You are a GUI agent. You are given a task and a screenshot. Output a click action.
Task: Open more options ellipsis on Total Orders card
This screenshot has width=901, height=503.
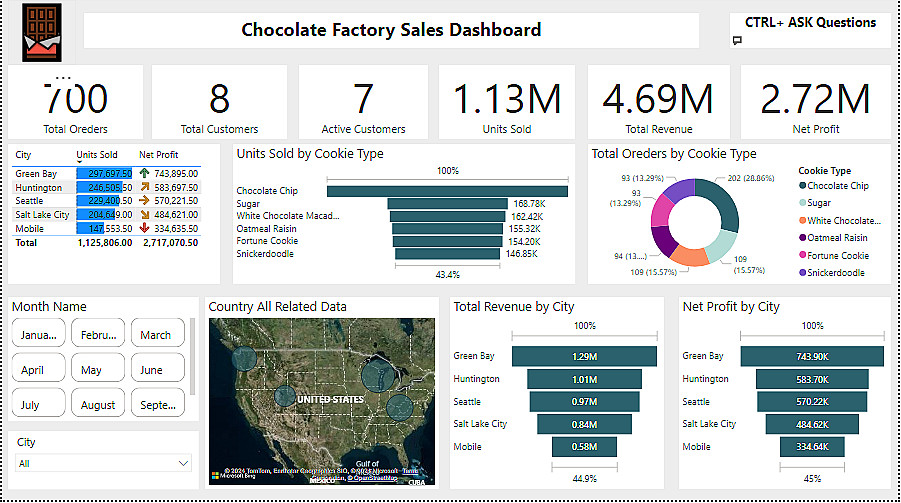[63, 78]
